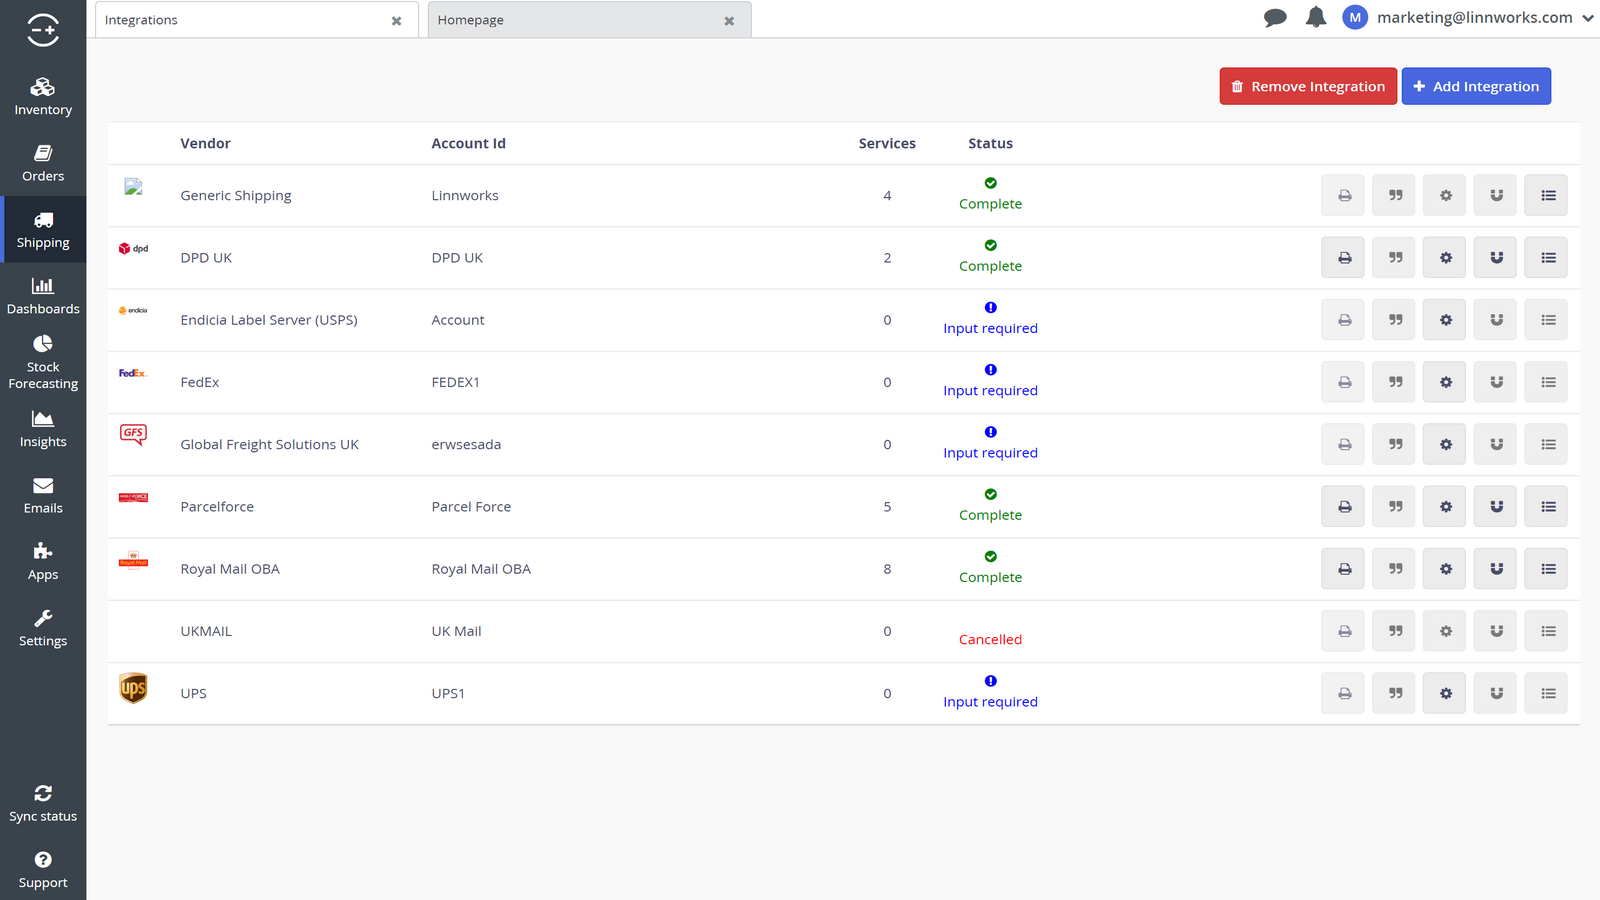The height and width of the screenshot is (900, 1600).
Task: Close the Integrations tab
Action: coord(396,21)
